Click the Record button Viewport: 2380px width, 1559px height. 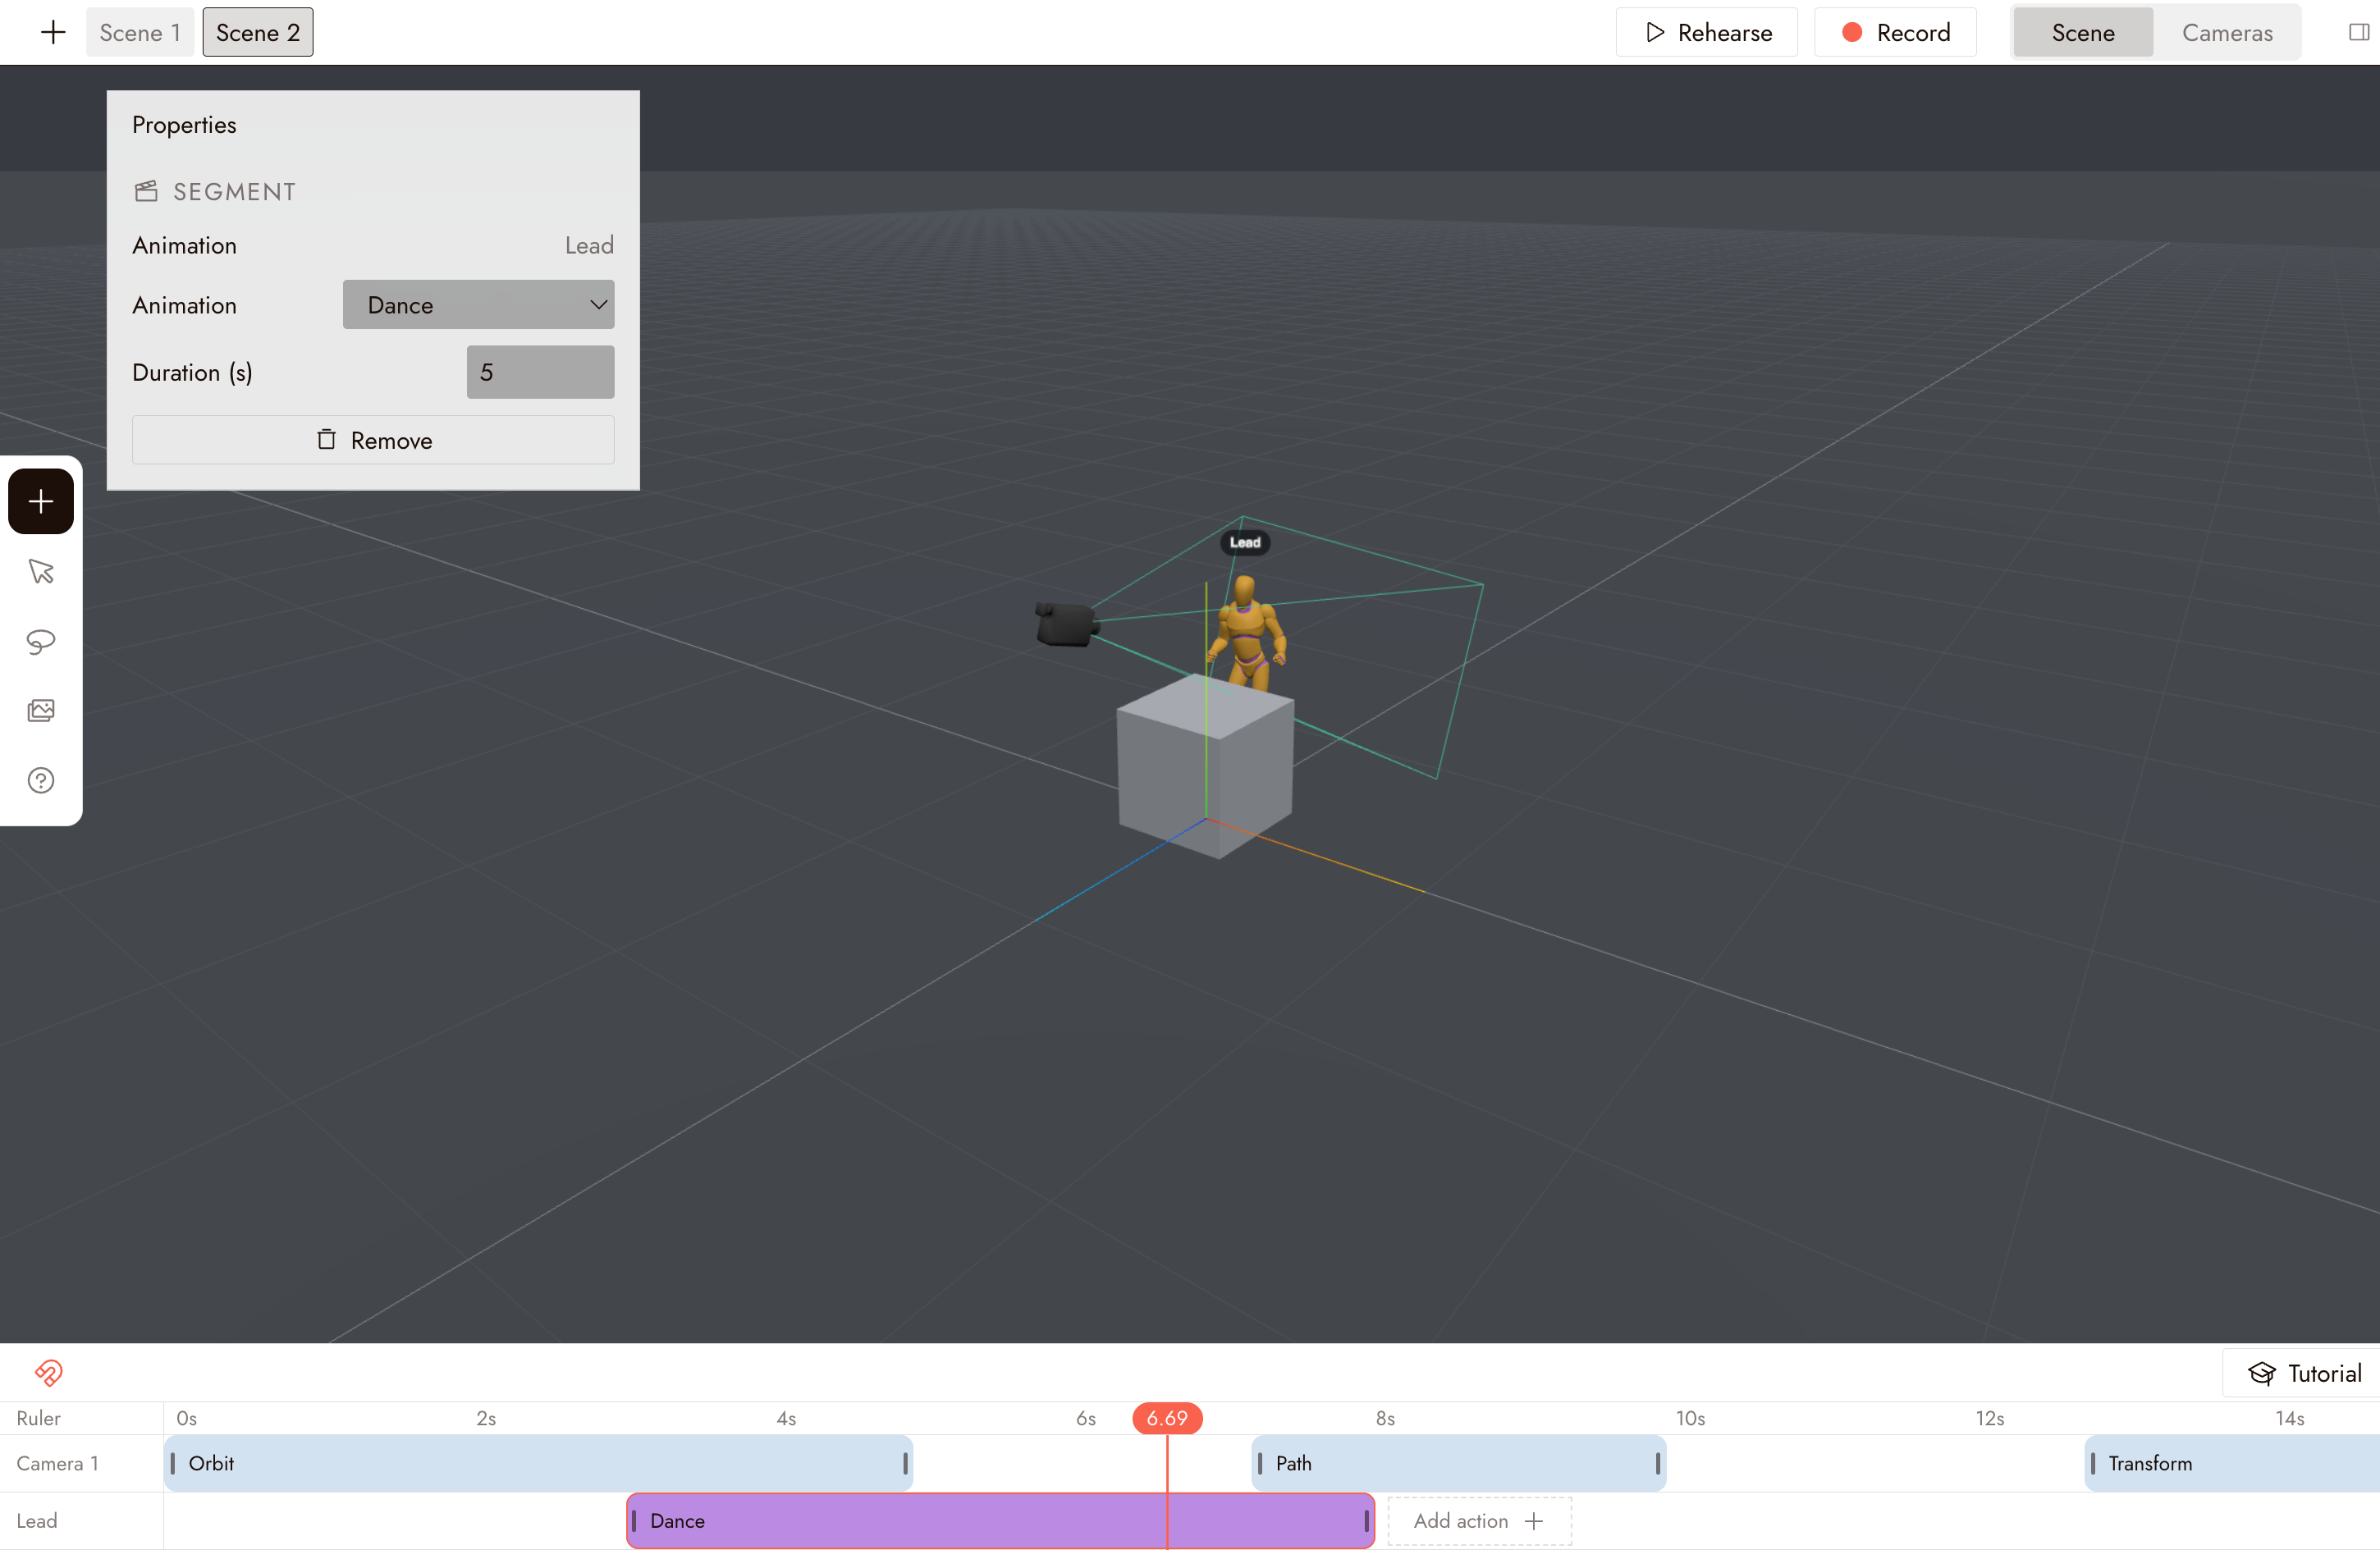1895,32
